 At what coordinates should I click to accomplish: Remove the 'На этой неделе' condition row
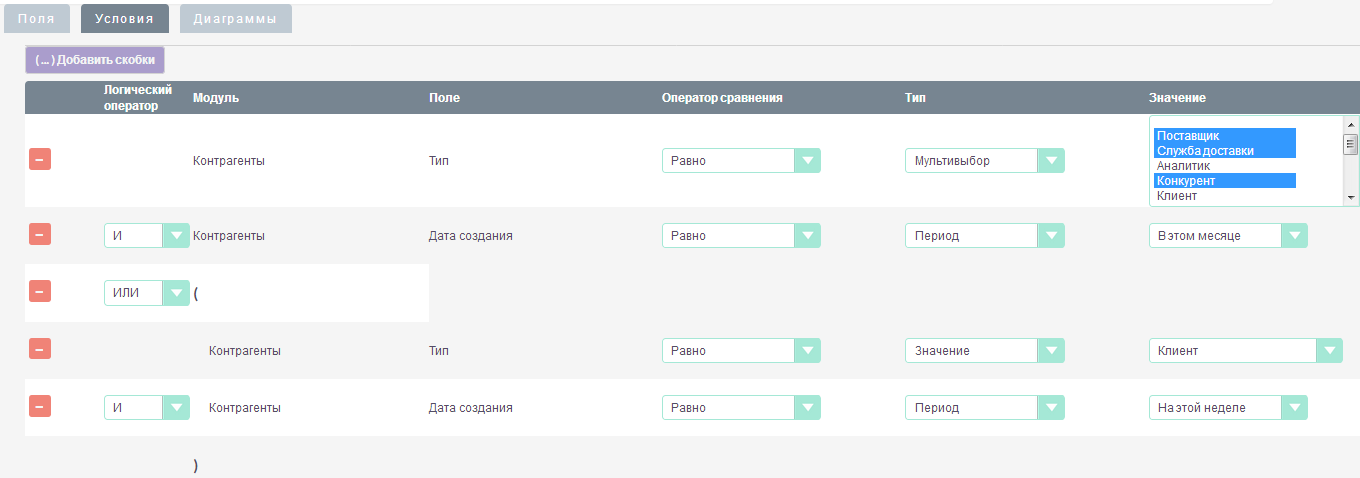click(x=40, y=407)
